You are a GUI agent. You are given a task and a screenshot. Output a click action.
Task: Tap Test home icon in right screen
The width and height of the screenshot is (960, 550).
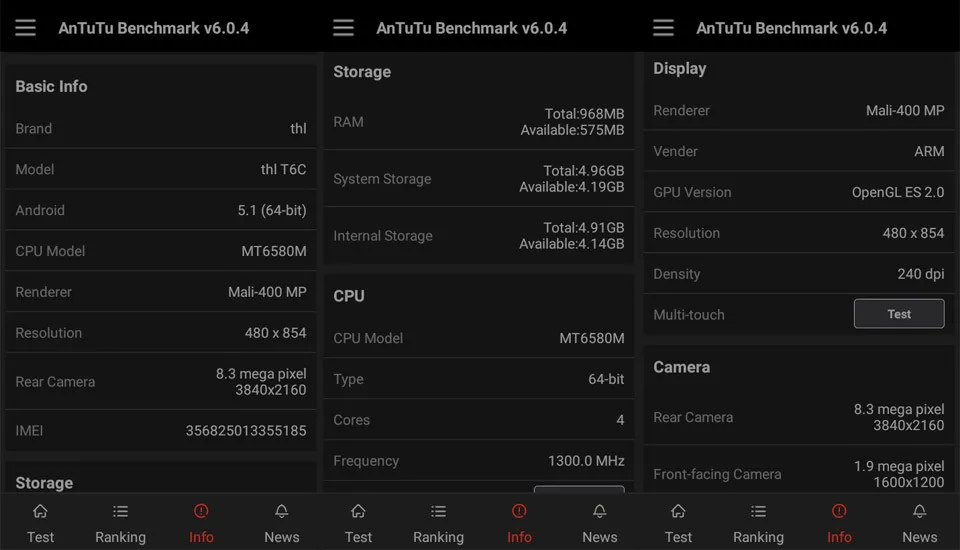point(678,511)
